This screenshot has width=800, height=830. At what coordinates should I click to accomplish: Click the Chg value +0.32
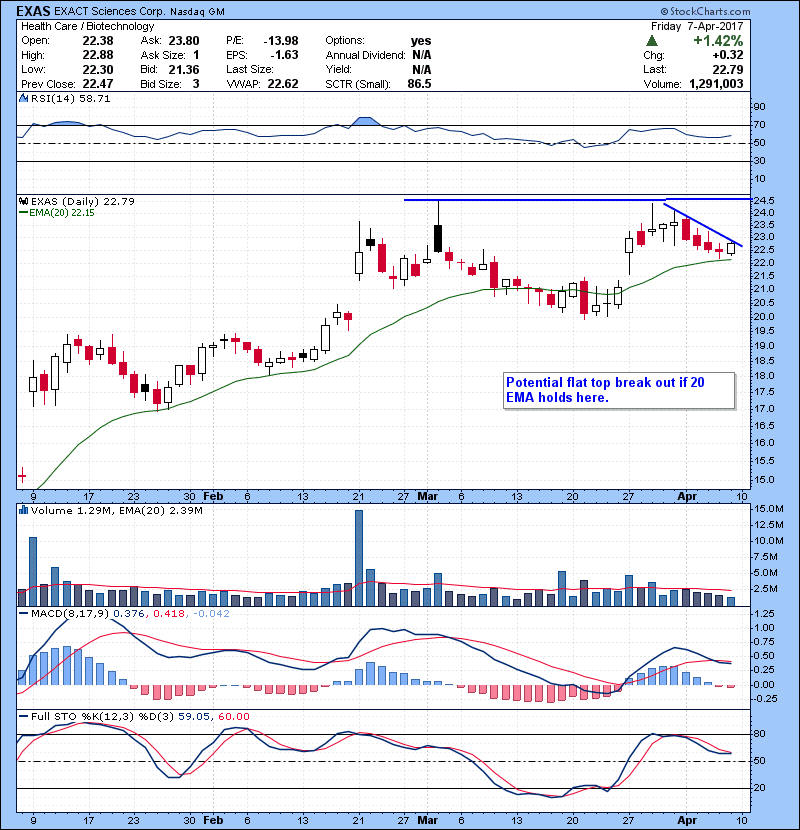tap(727, 55)
